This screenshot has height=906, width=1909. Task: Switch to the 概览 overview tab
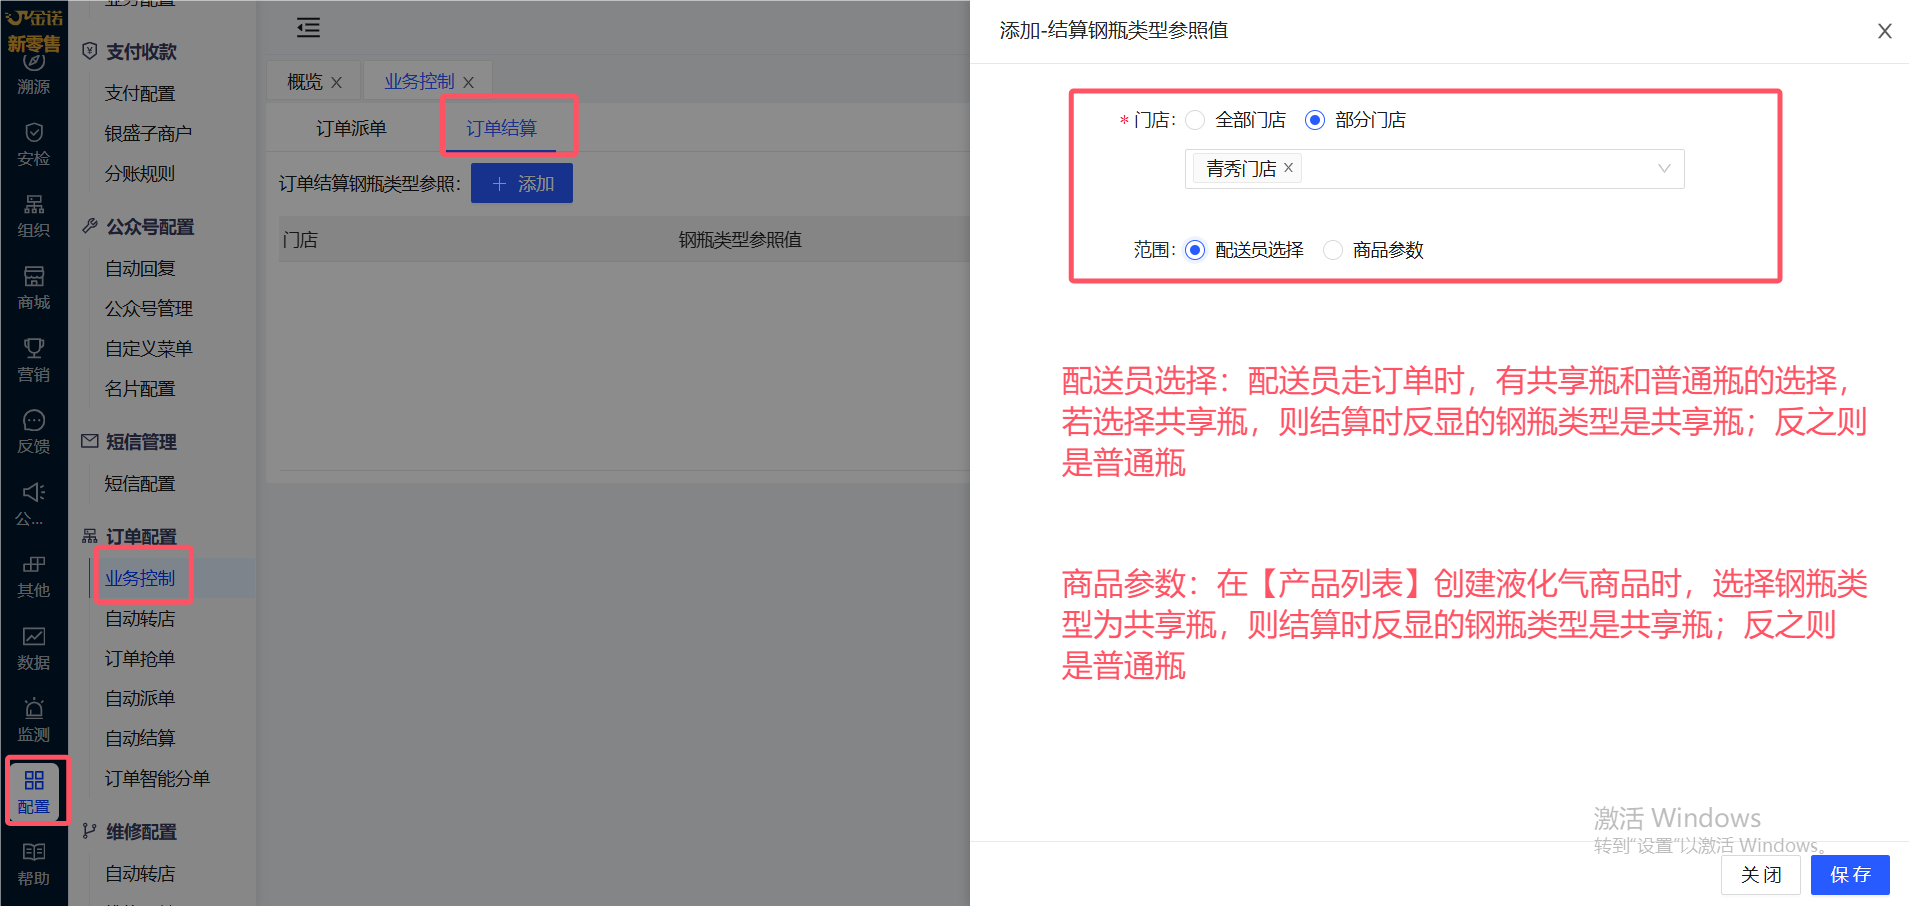pos(304,82)
